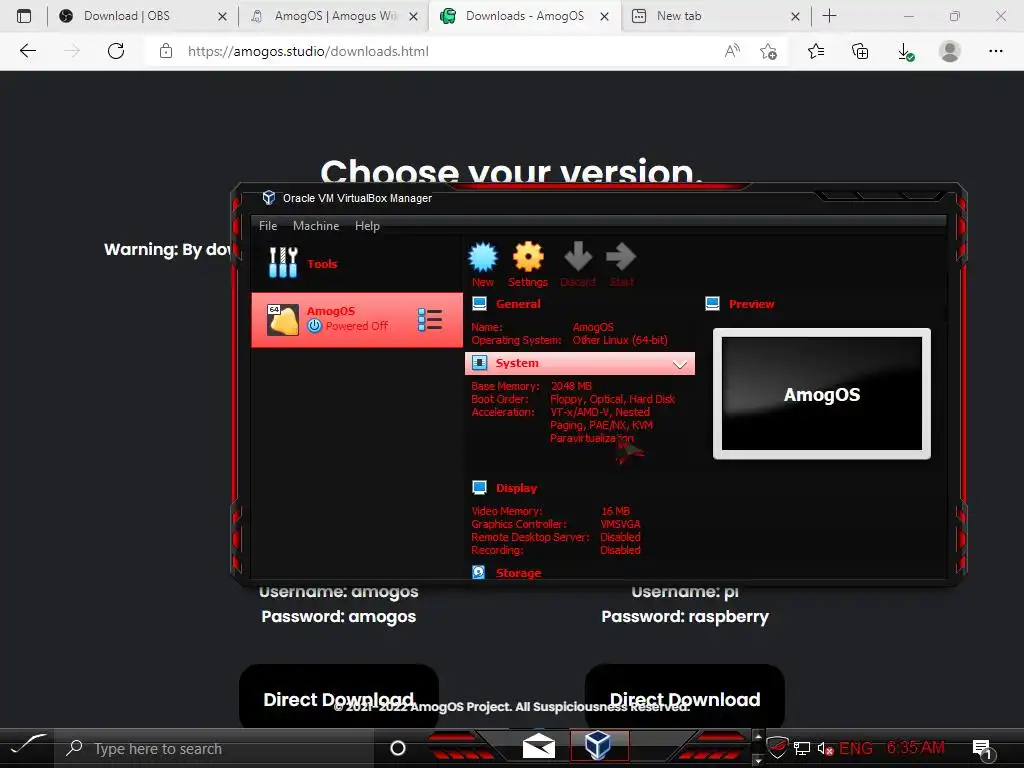This screenshot has width=1024, height=768.
Task: Open clock showing 6:35 AM
Action: coord(916,747)
